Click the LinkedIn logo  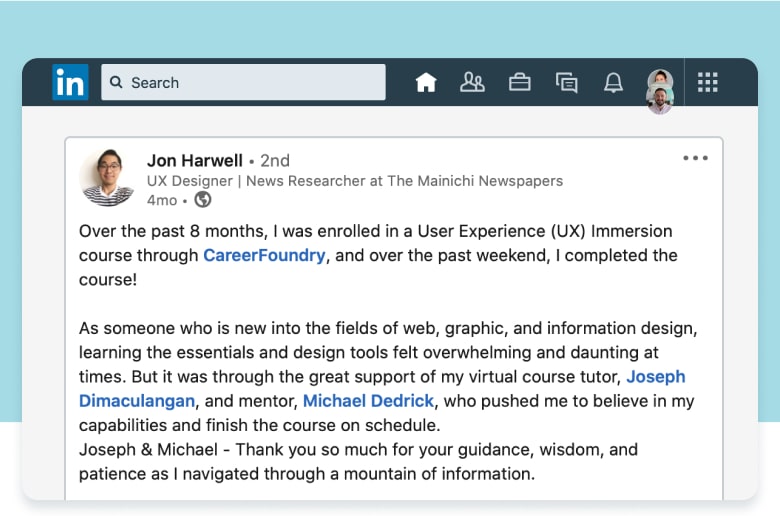click(x=70, y=82)
